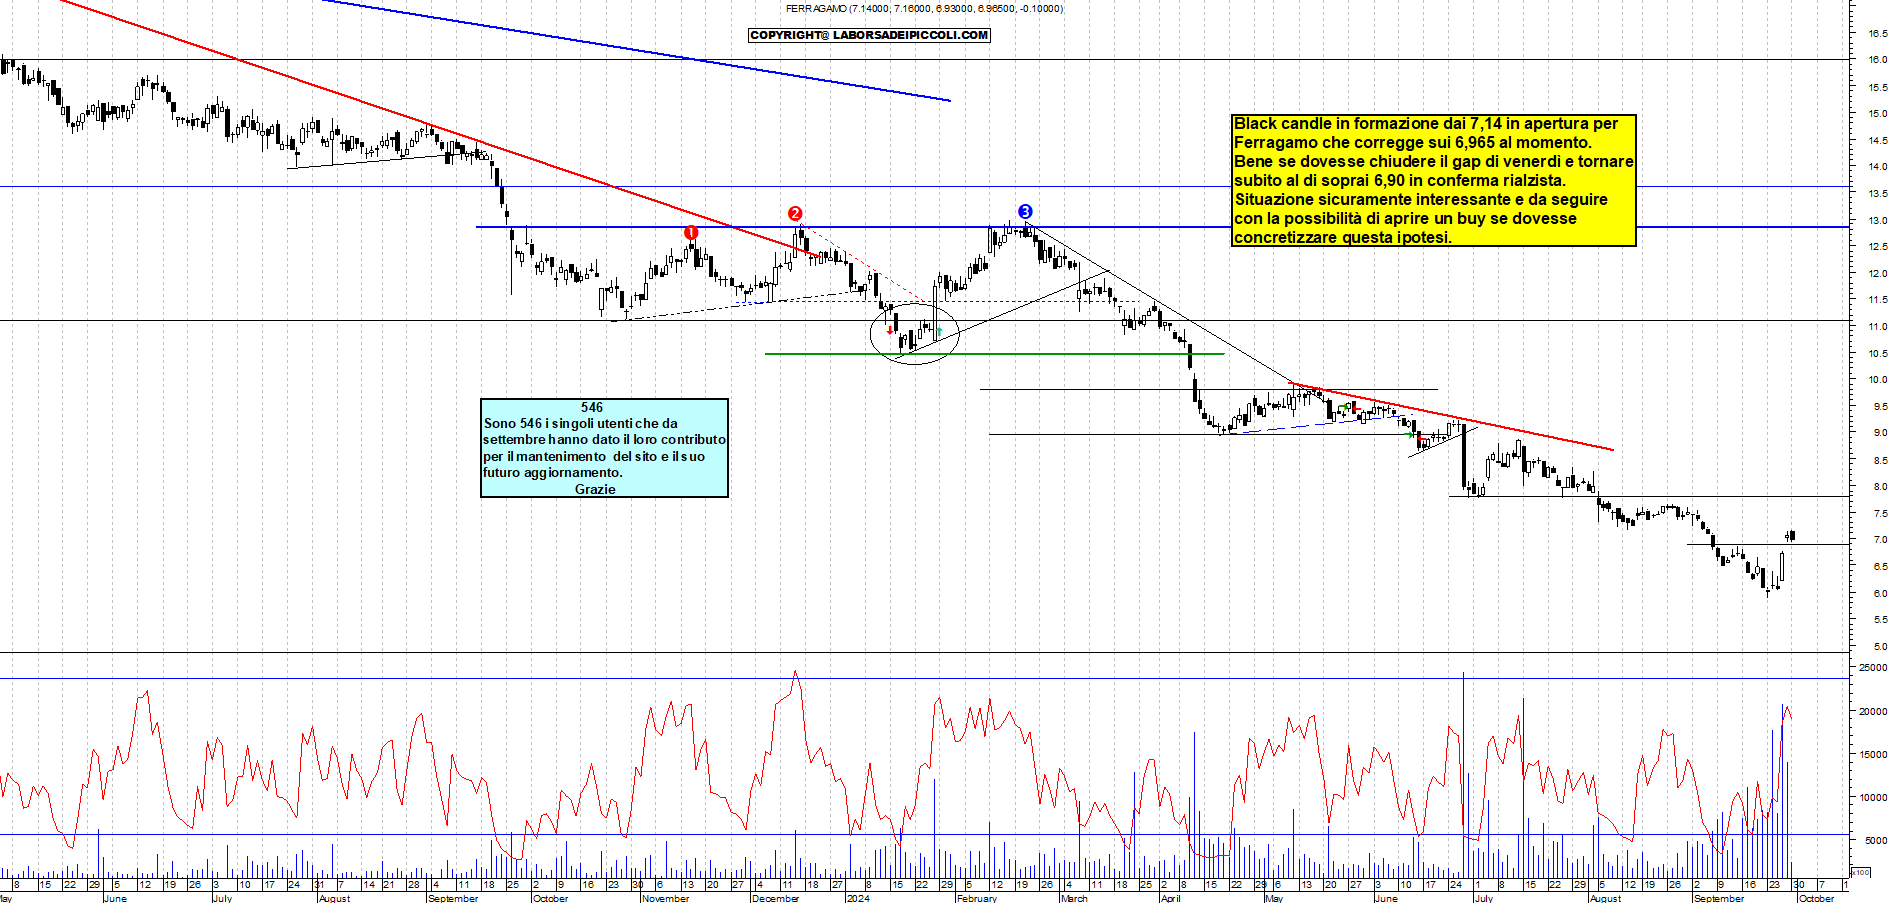Select the small red down arrow inside the ellipse
The image size is (1890, 903).
pyautogui.click(x=890, y=330)
